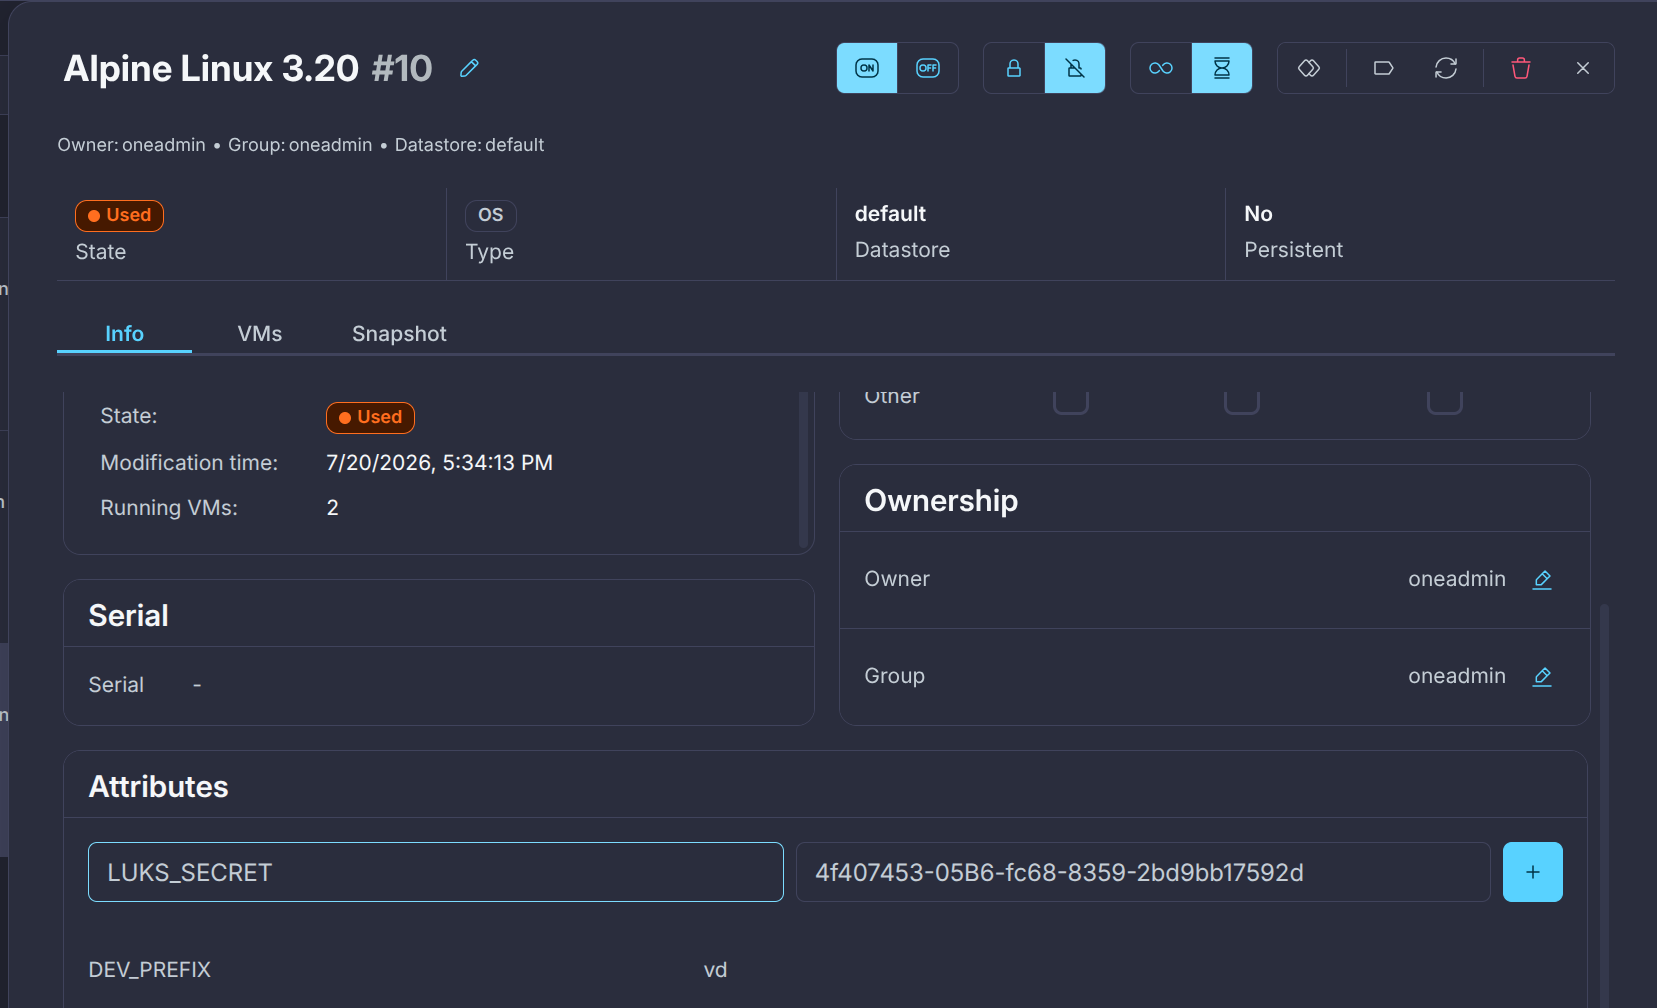Make image persistent using the infinity icon

(1161, 68)
